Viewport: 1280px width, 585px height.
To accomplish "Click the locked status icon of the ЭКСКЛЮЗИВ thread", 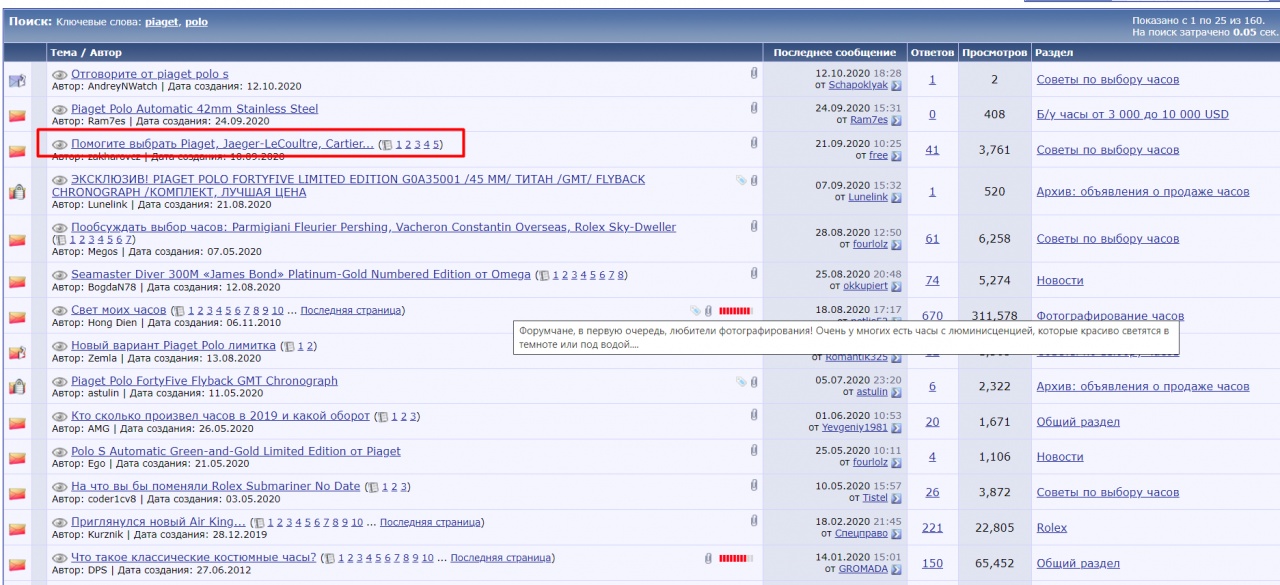I will click(17, 192).
